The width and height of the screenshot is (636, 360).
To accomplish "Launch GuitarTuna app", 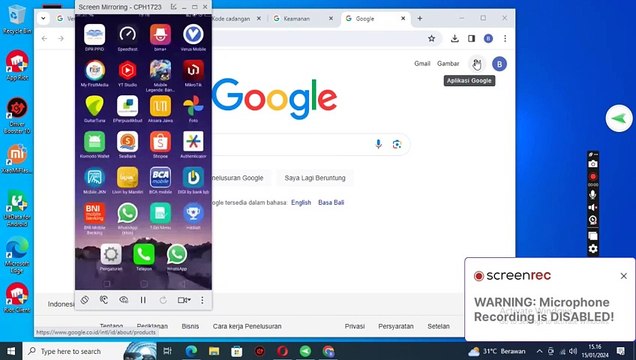I will pos(95,106).
